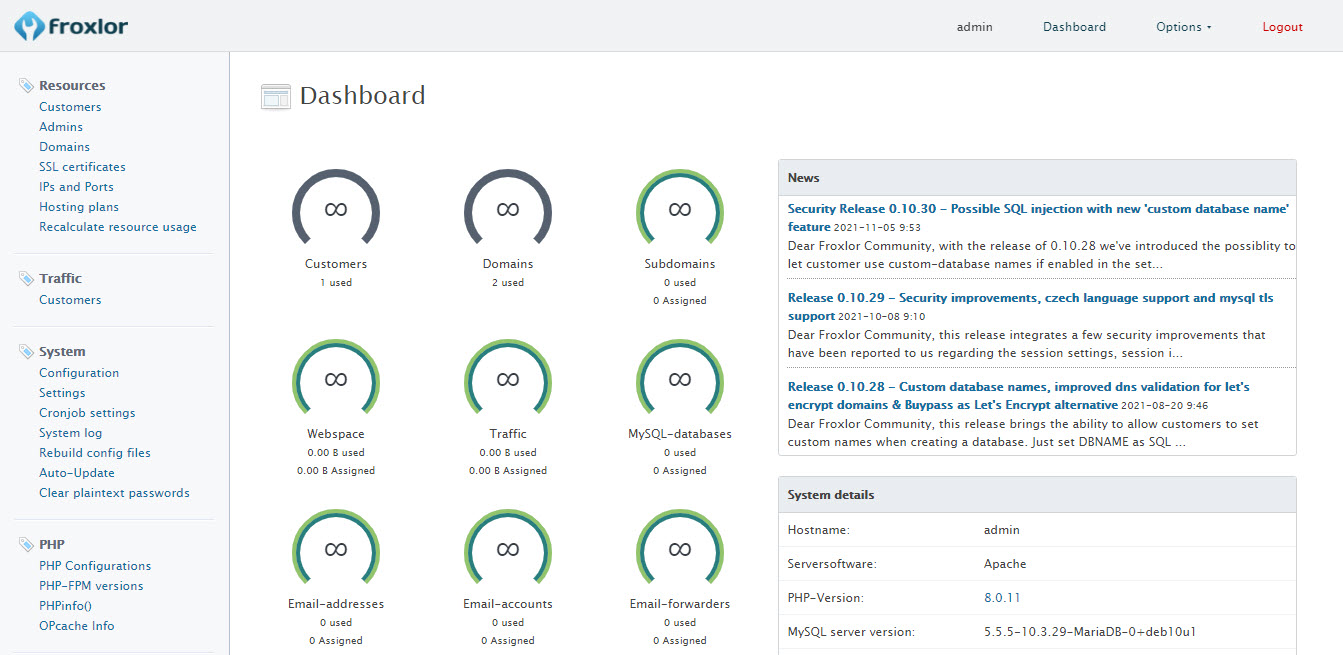1343x655 pixels.
Task: Click the admin user menu item
Action: pos(974,27)
